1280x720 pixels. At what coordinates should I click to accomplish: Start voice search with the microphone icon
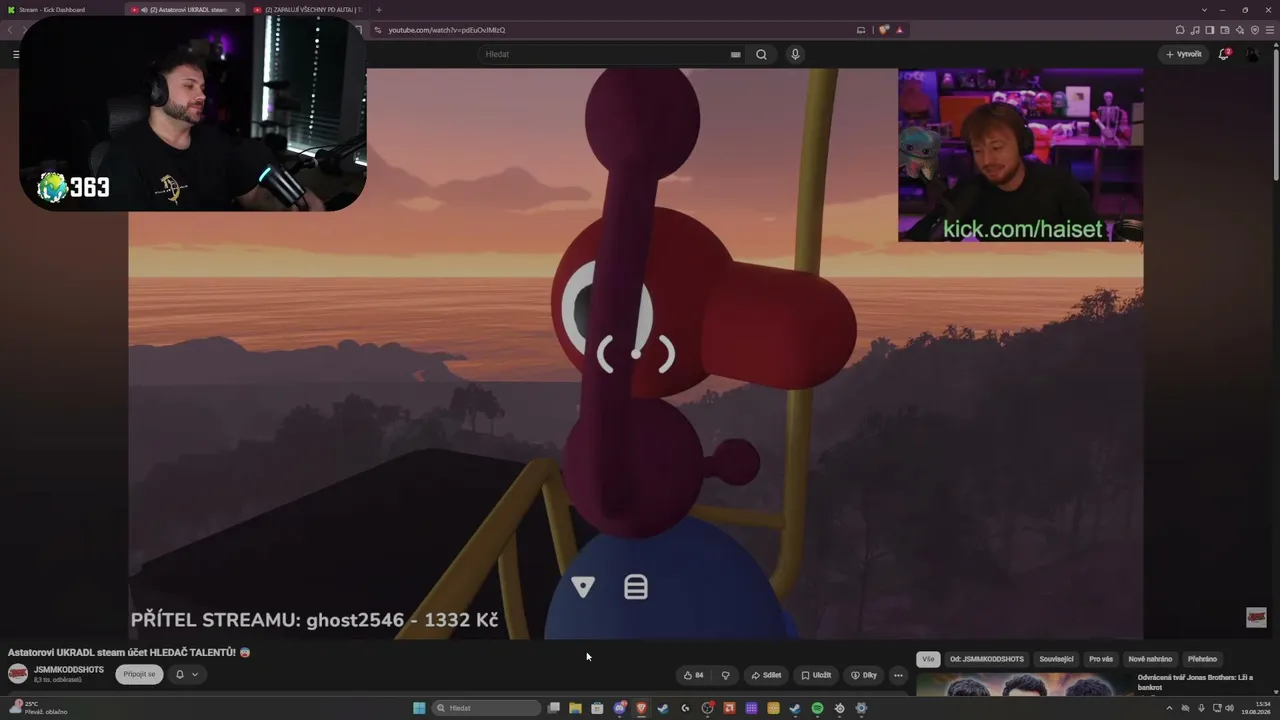click(x=795, y=54)
